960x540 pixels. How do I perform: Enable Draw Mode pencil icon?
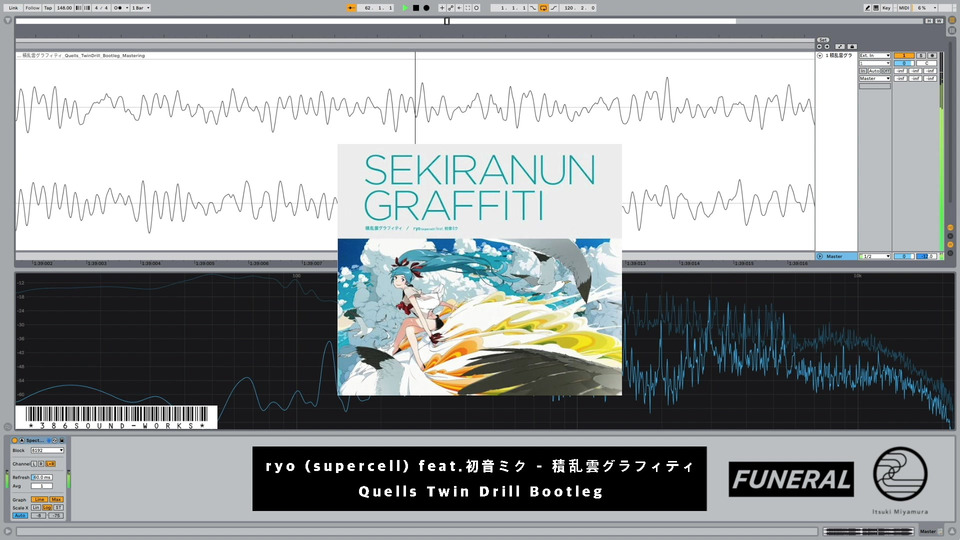(868, 8)
